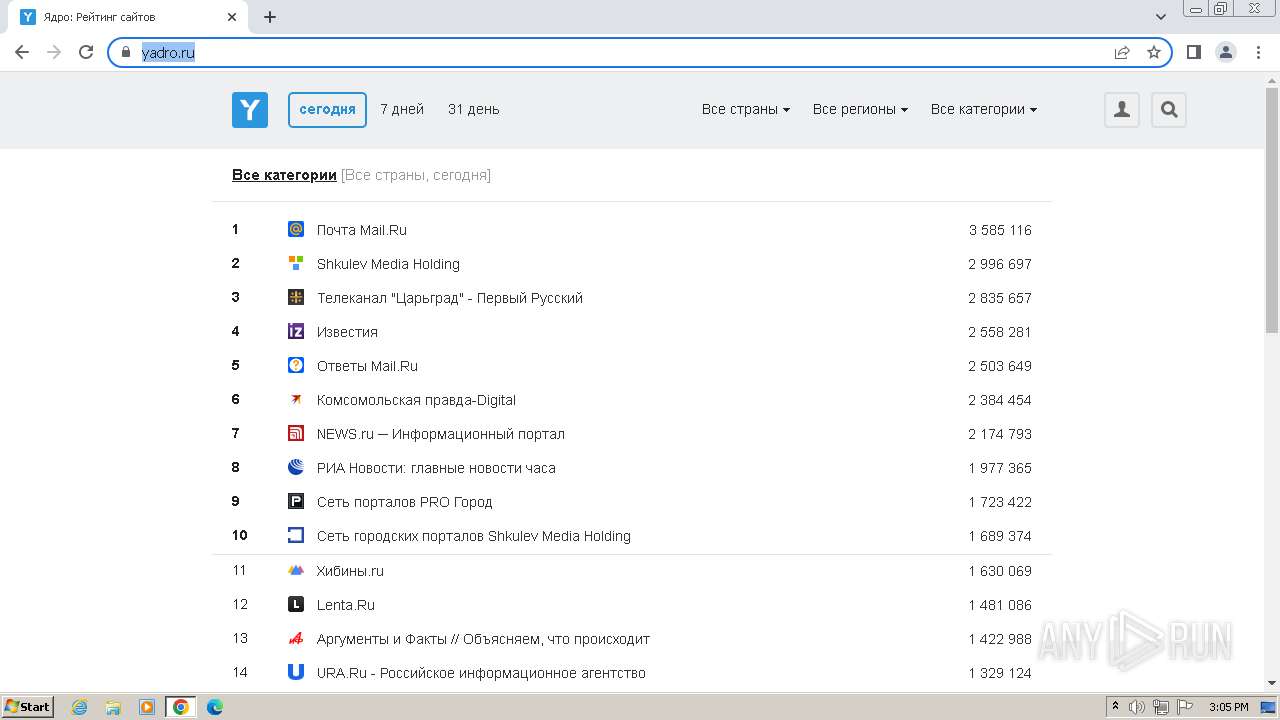Screen dimensions: 1280x720
Task: Click the share page icon in address bar
Action: (x=1122, y=52)
